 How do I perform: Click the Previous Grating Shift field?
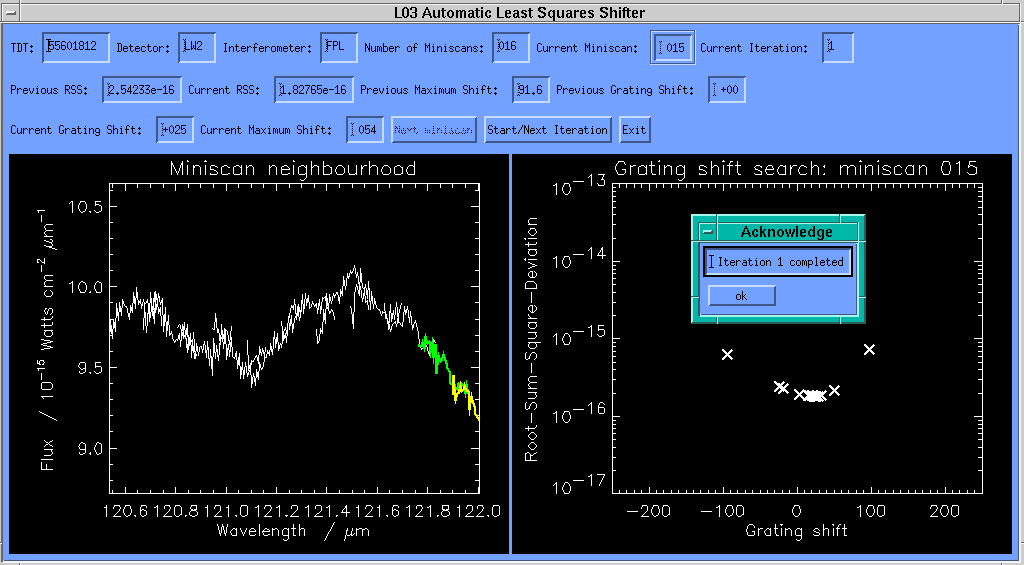point(727,90)
